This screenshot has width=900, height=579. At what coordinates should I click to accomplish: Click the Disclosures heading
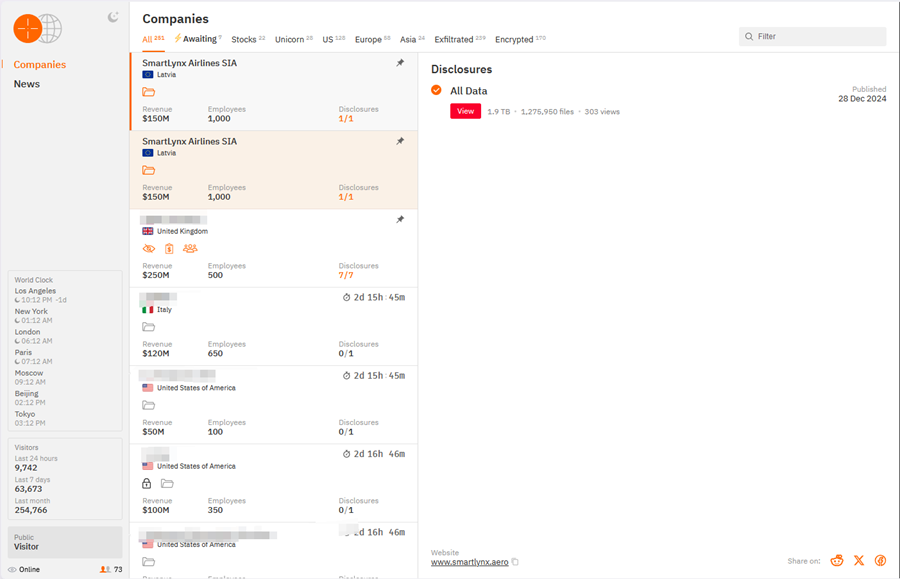pos(461,69)
